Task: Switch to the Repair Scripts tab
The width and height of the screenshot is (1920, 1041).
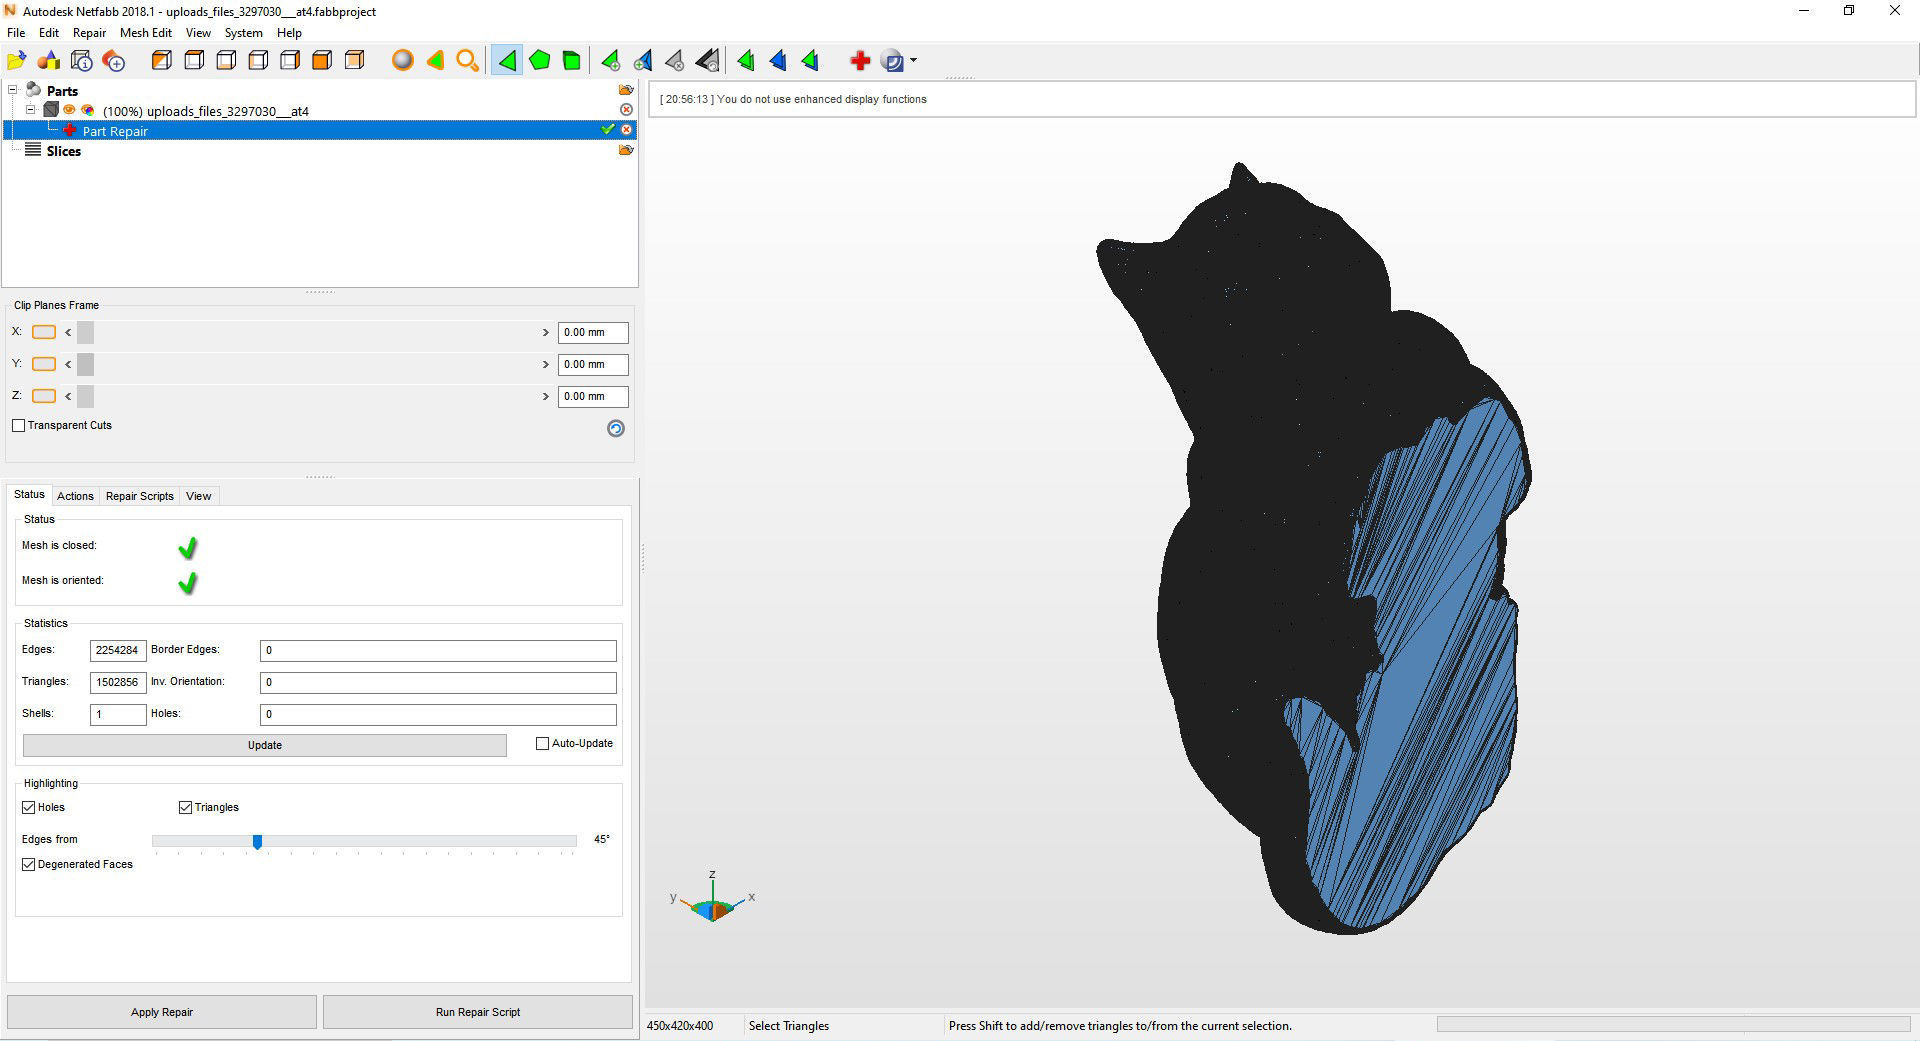Action: coord(140,496)
